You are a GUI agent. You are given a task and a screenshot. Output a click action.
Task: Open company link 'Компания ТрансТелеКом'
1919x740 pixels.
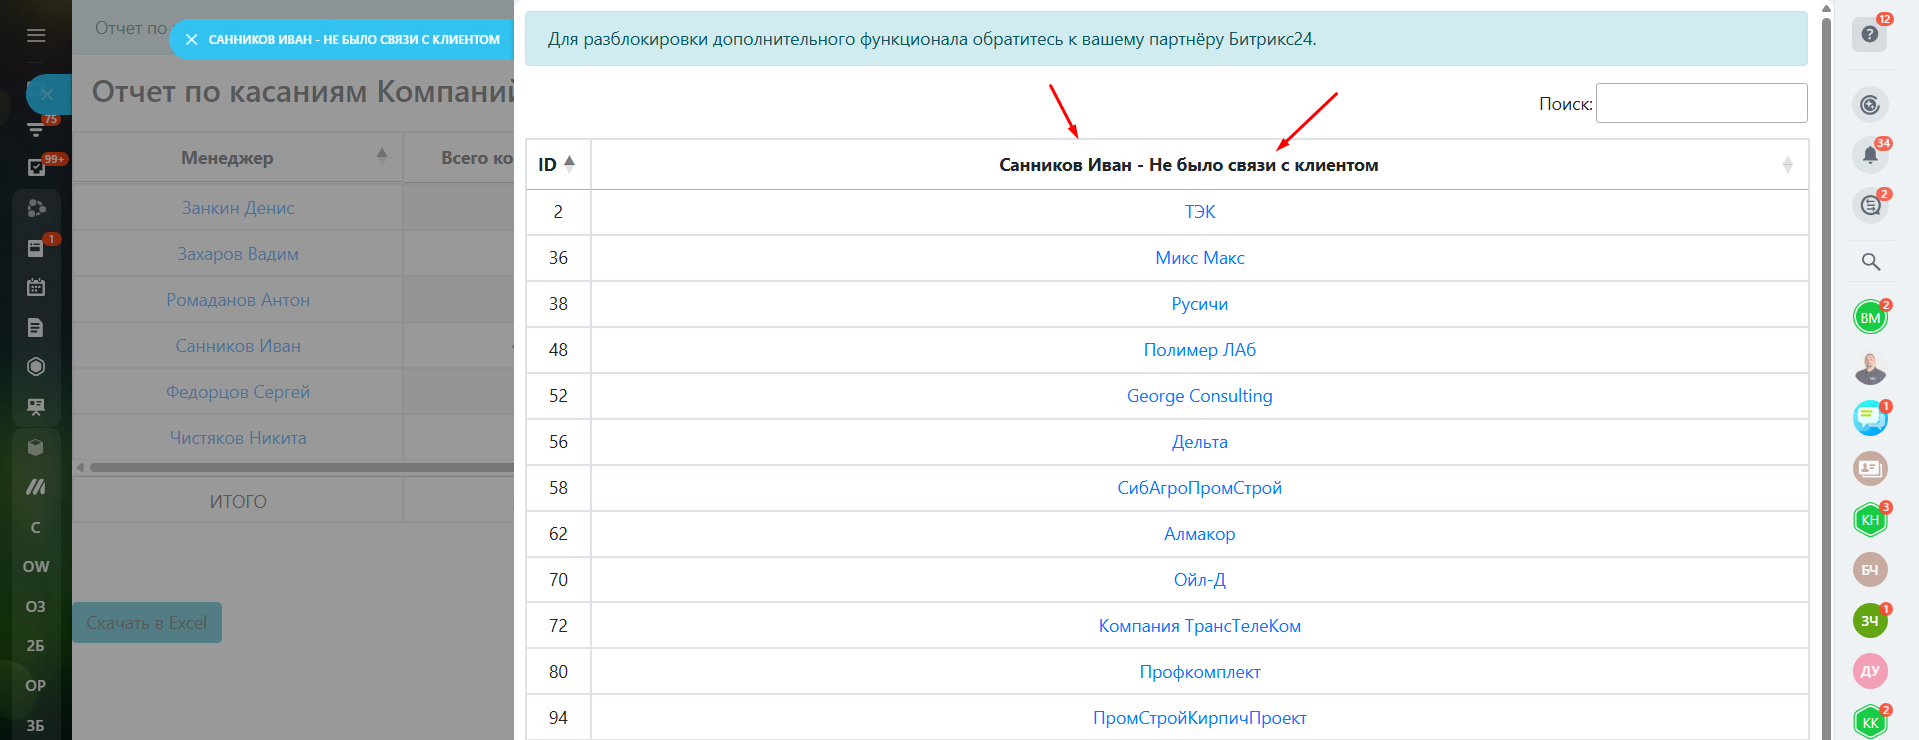tap(1200, 626)
